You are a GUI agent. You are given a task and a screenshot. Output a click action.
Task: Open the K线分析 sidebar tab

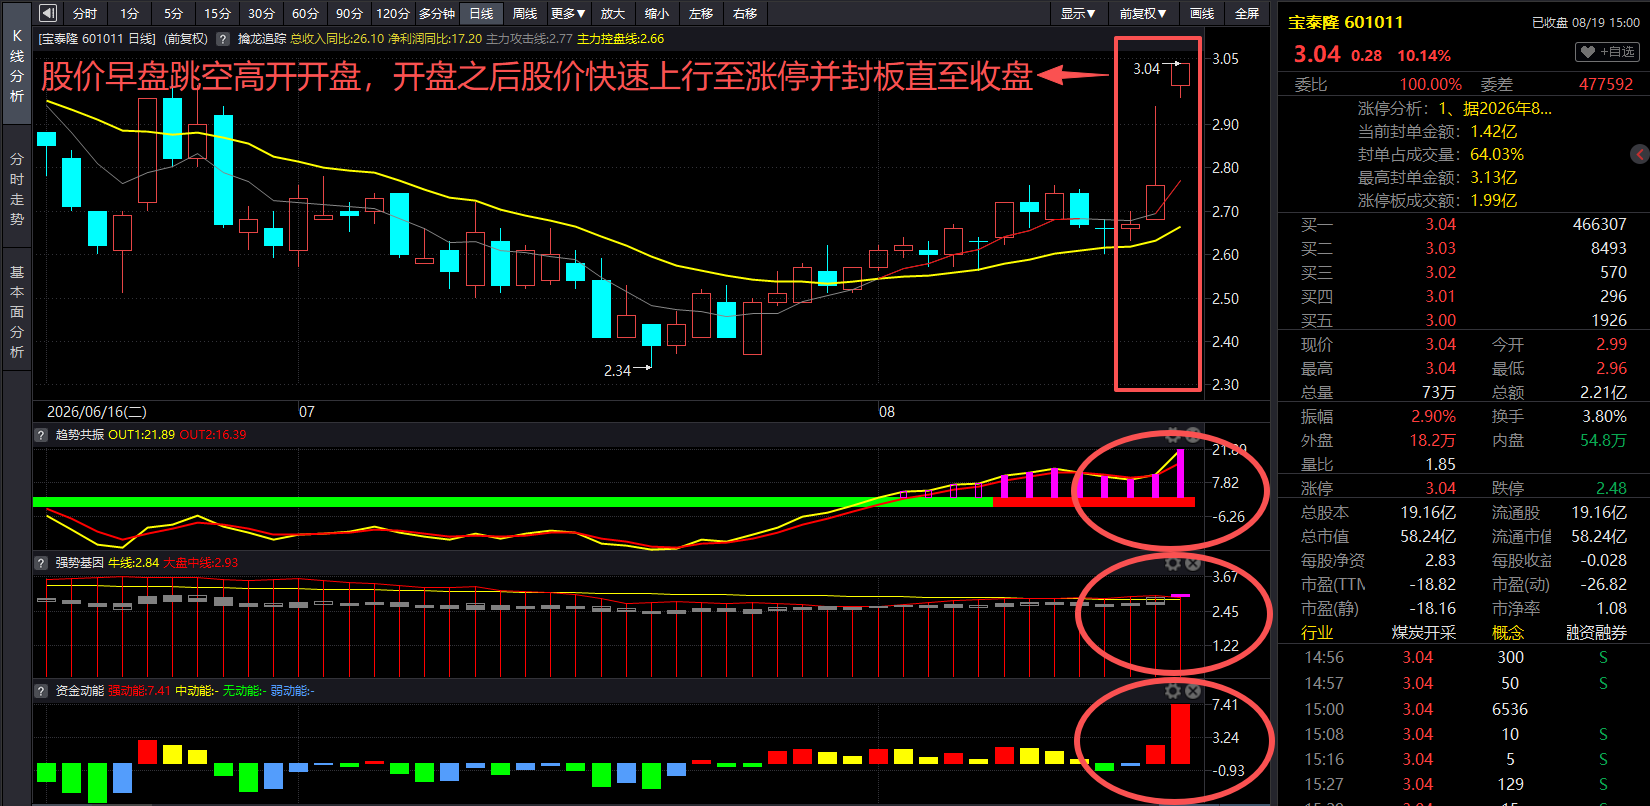pyautogui.click(x=17, y=66)
